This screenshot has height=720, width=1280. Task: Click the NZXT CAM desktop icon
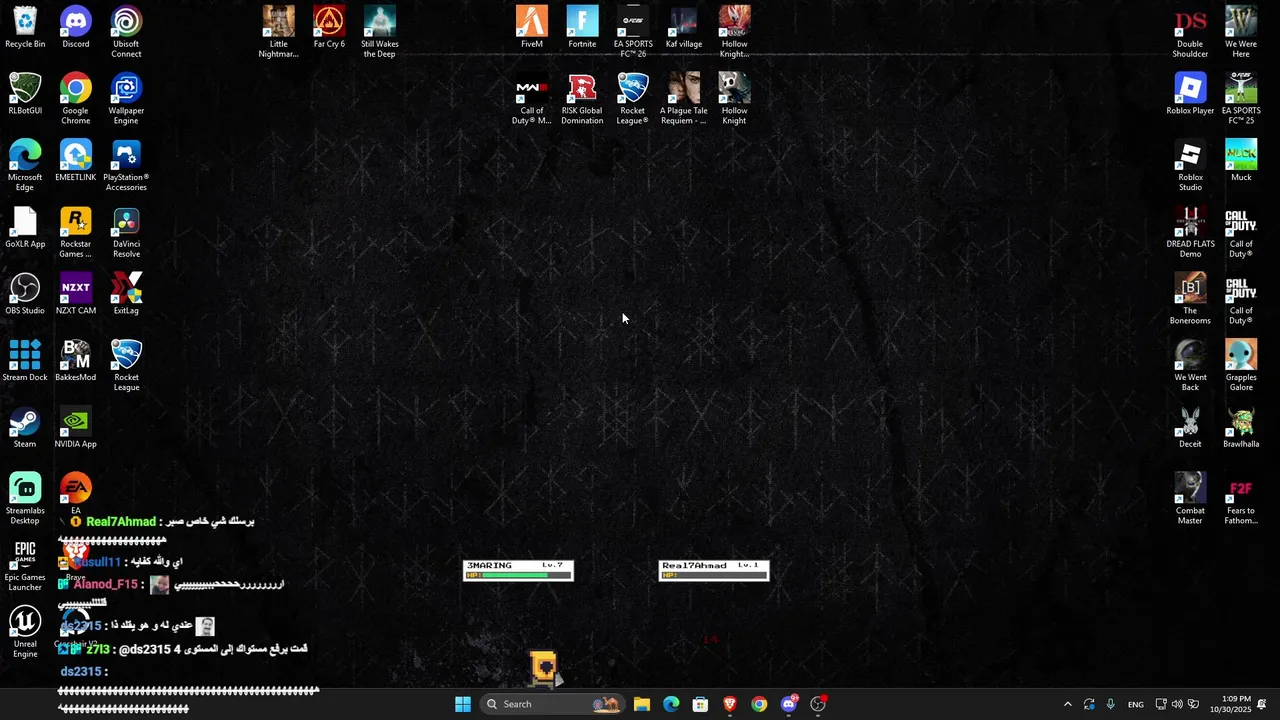tap(76, 294)
